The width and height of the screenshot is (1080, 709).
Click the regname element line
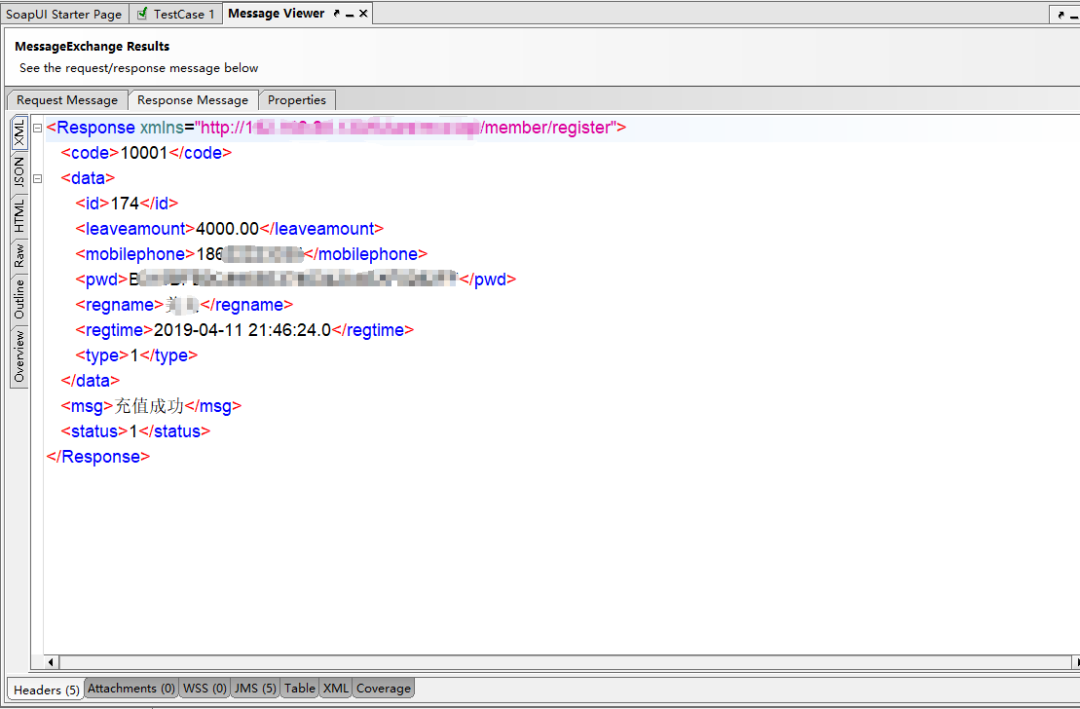[184, 305]
